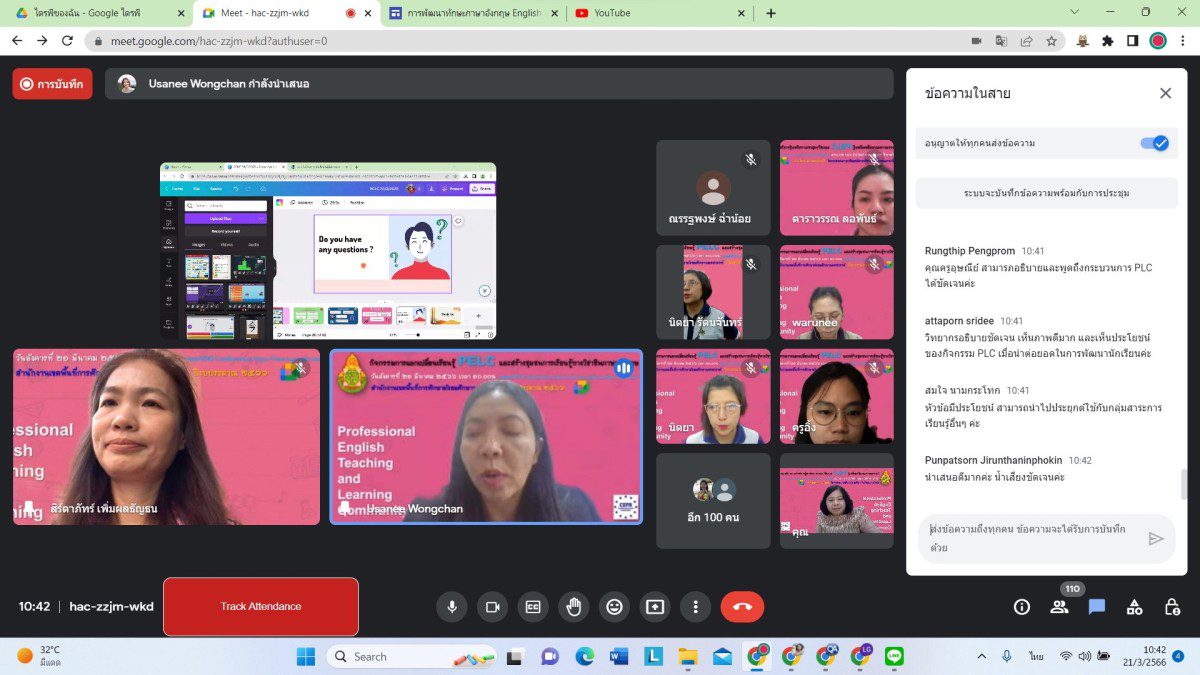Raise hand in the meeting
Viewport: 1200px width, 675px height.
coord(573,606)
